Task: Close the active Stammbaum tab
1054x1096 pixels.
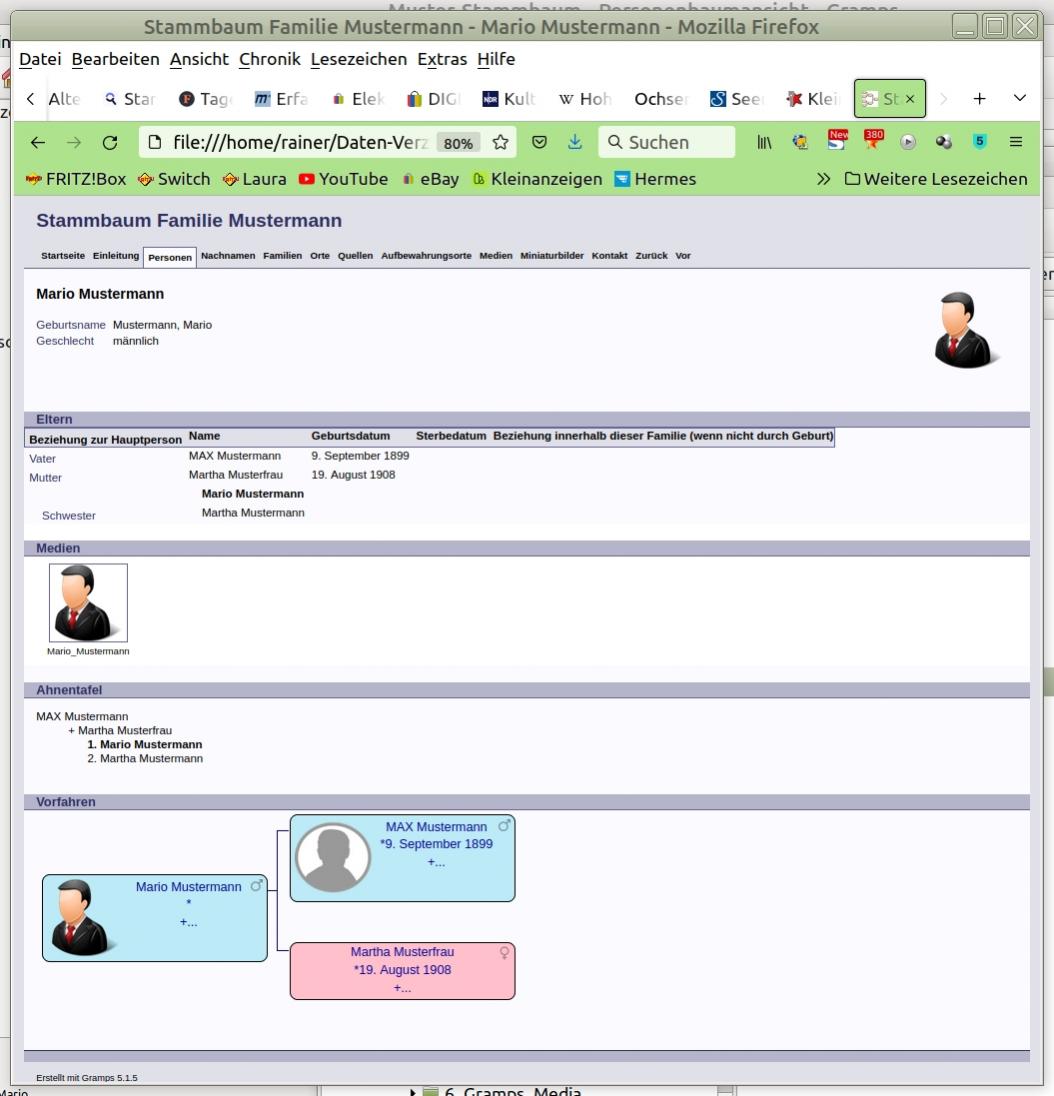Action: [910, 99]
